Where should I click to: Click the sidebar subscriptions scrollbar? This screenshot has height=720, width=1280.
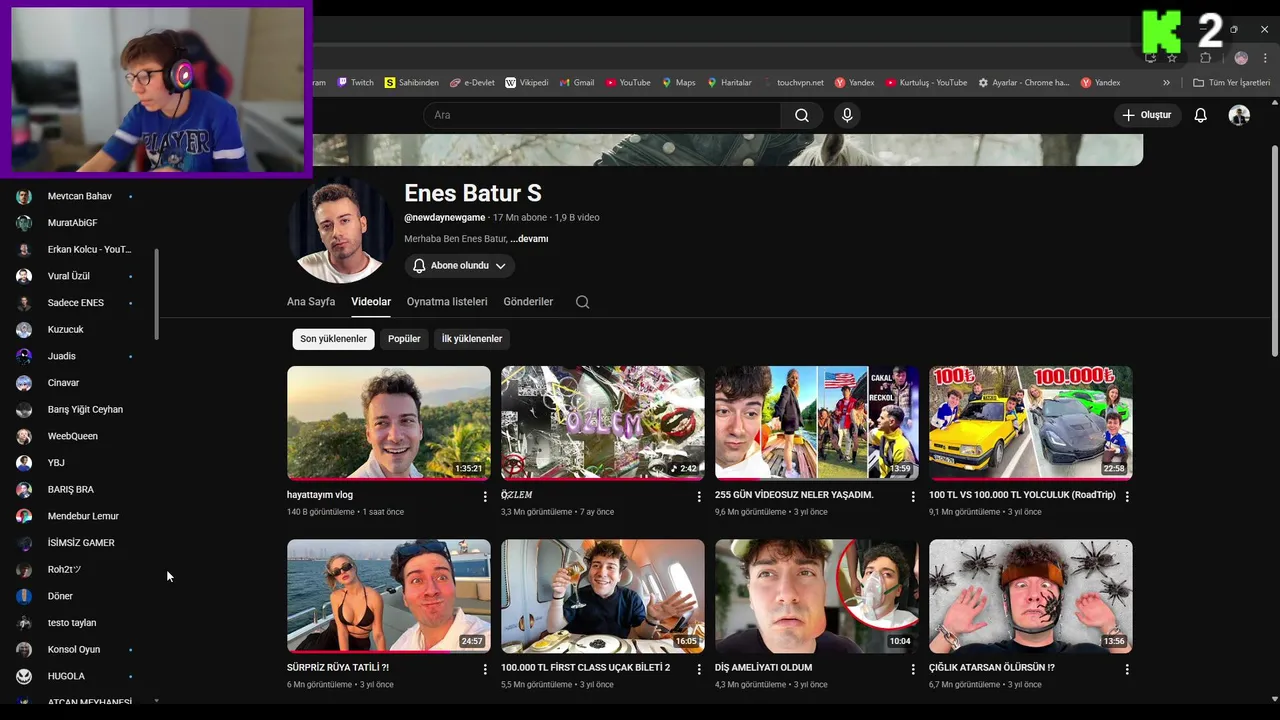click(156, 293)
